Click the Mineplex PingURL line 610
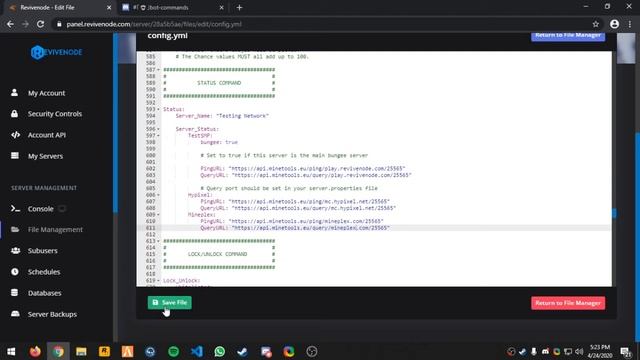The width and height of the screenshot is (640, 360). pos(292,221)
